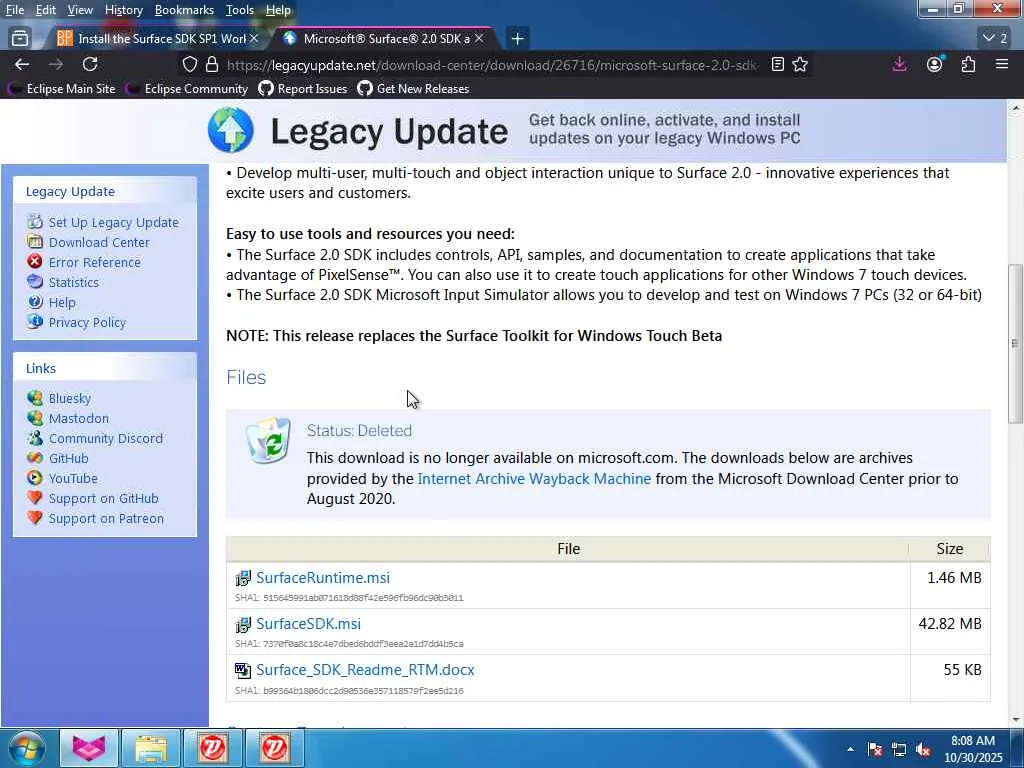Open the downloads panel arrow icon
This screenshot has height=768, width=1024.
899,64
